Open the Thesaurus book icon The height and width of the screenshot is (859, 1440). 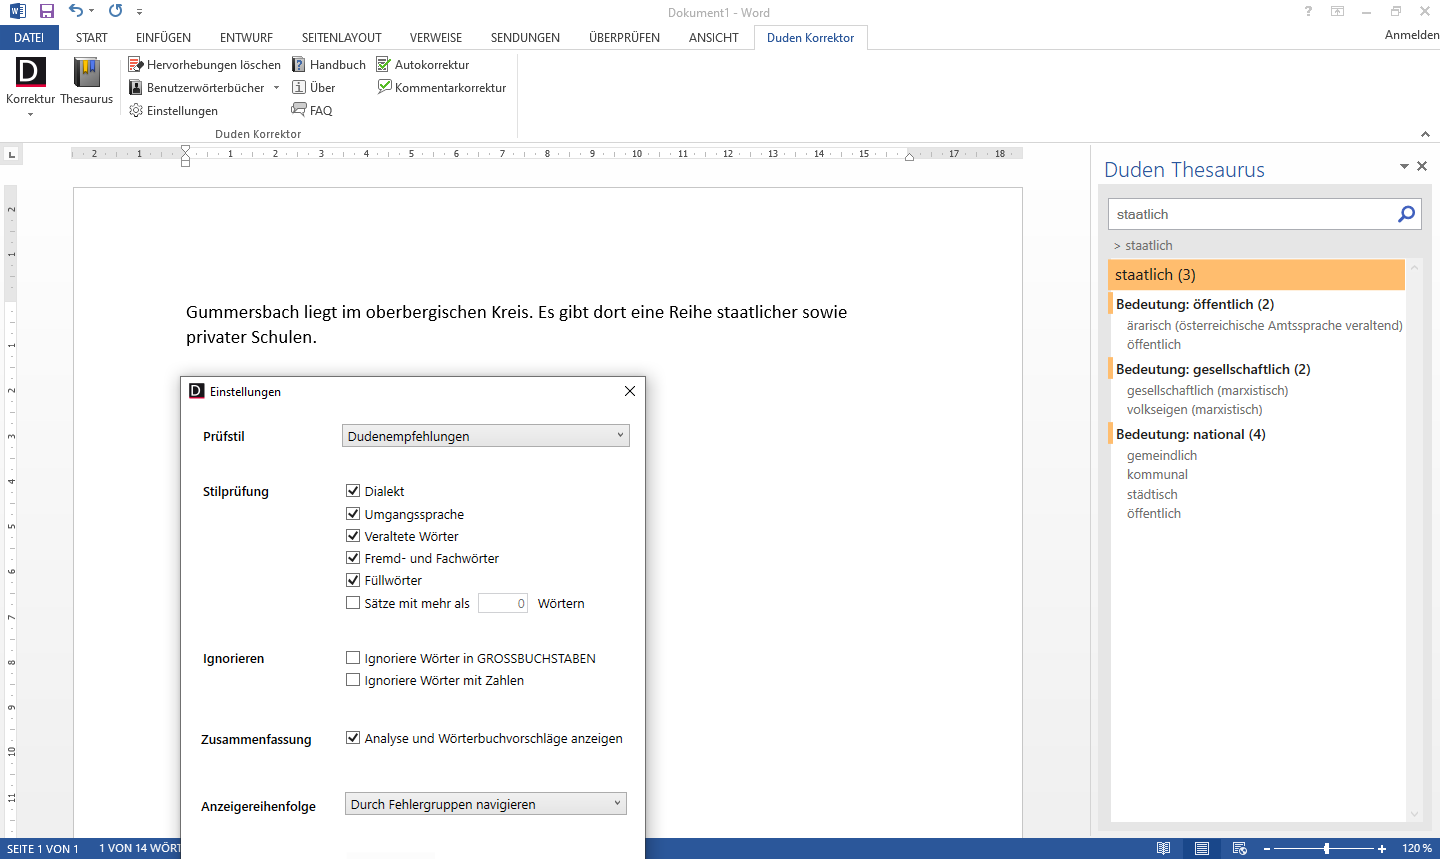pos(87,80)
